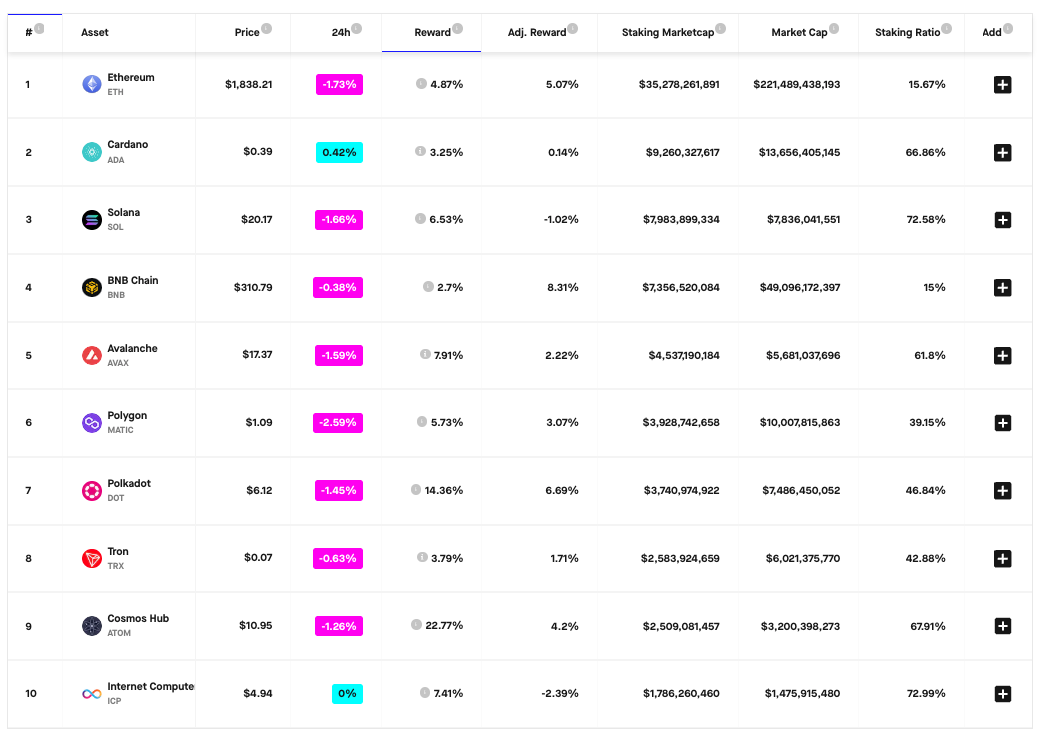The image size is (1040, 743).
Task: Click the Polygon coin logo
Action: [92, 423]
